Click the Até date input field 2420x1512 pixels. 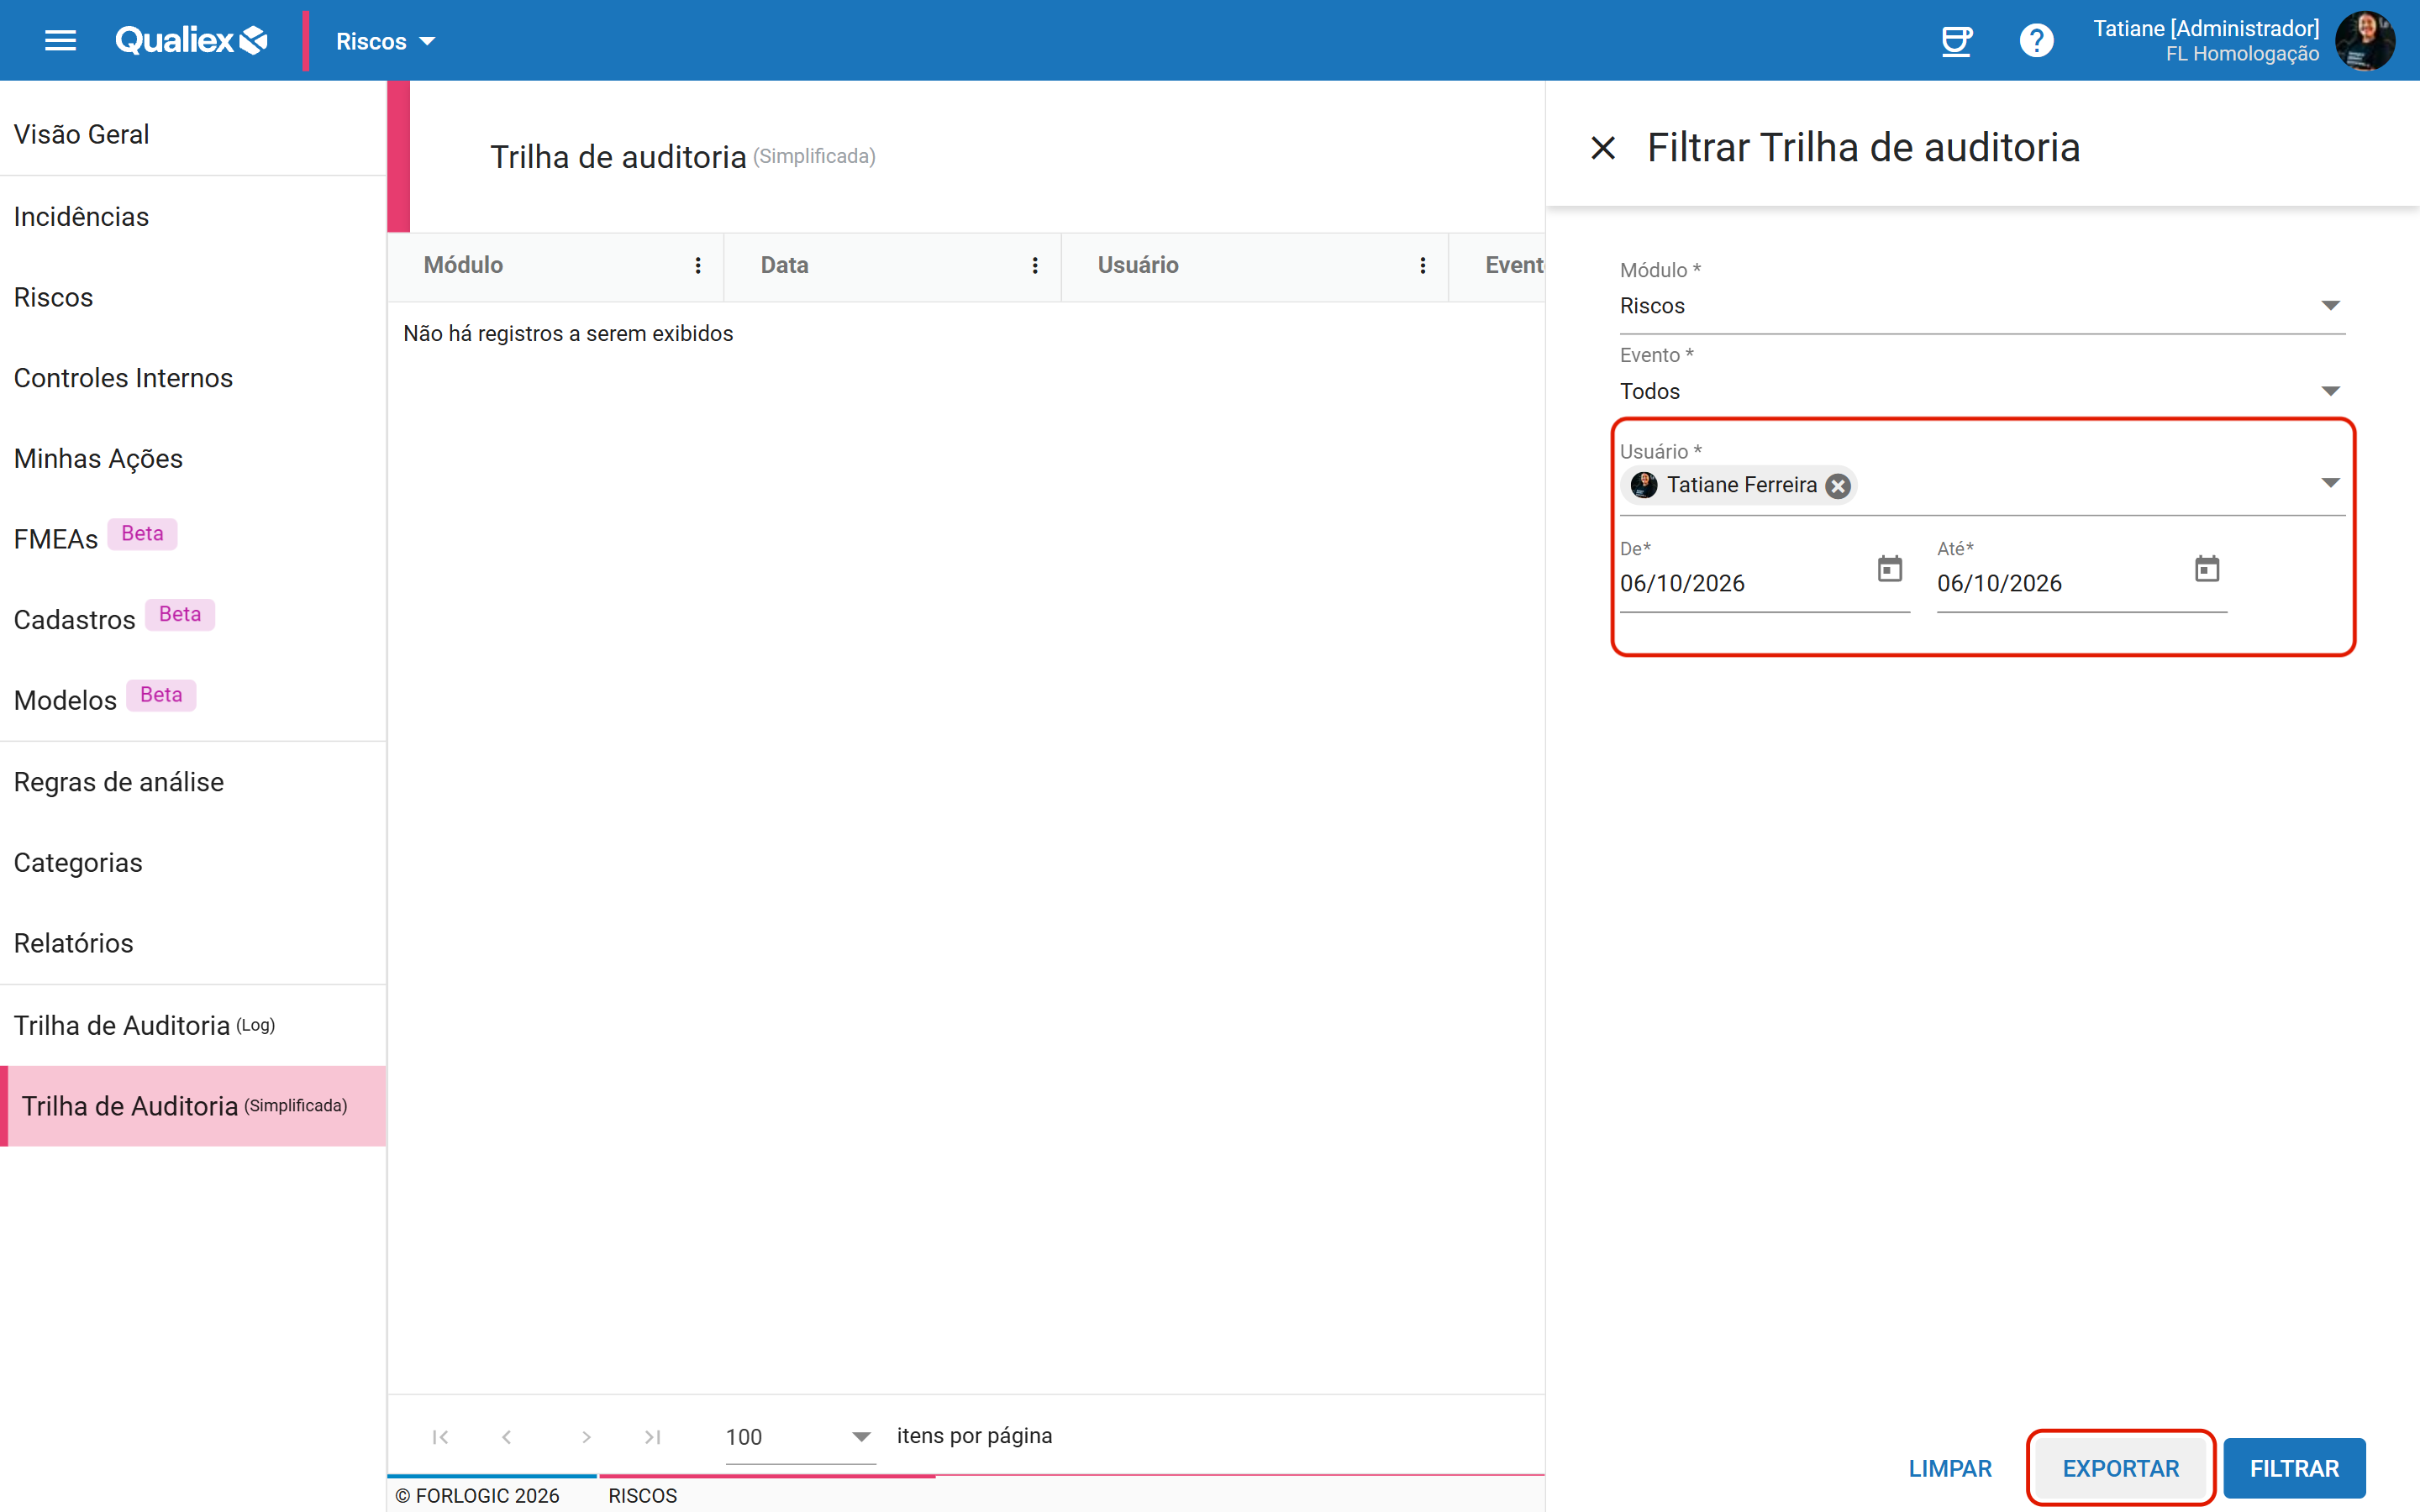(2062, 584)
